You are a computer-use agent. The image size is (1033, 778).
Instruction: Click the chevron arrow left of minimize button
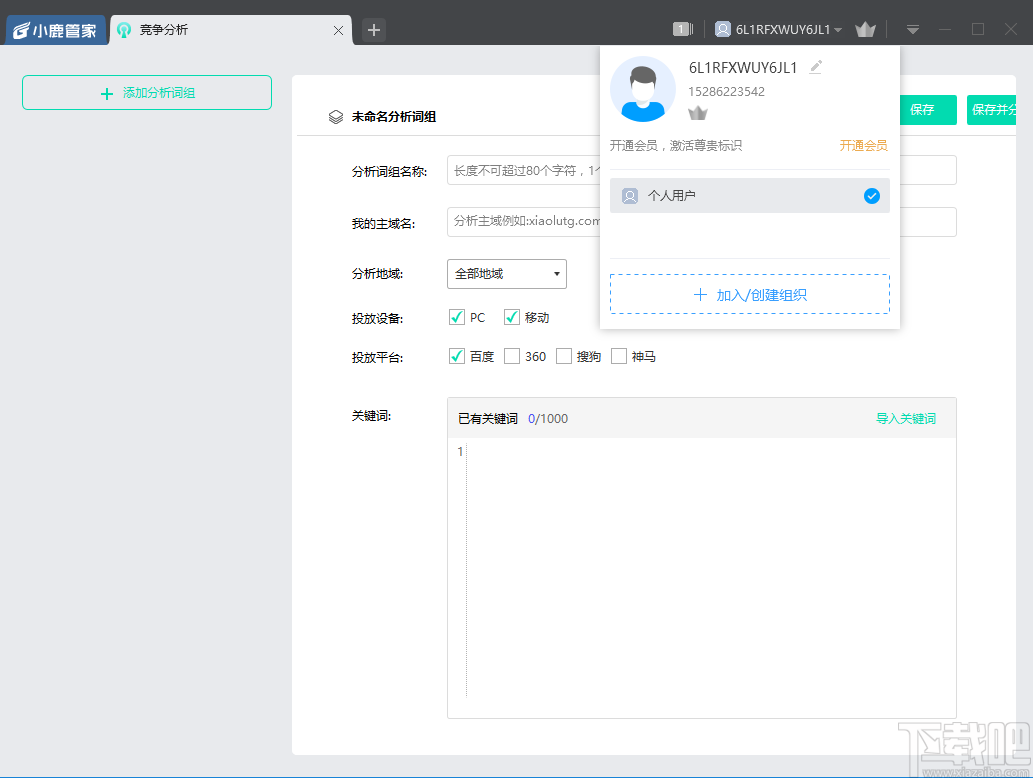click(912, 29)
